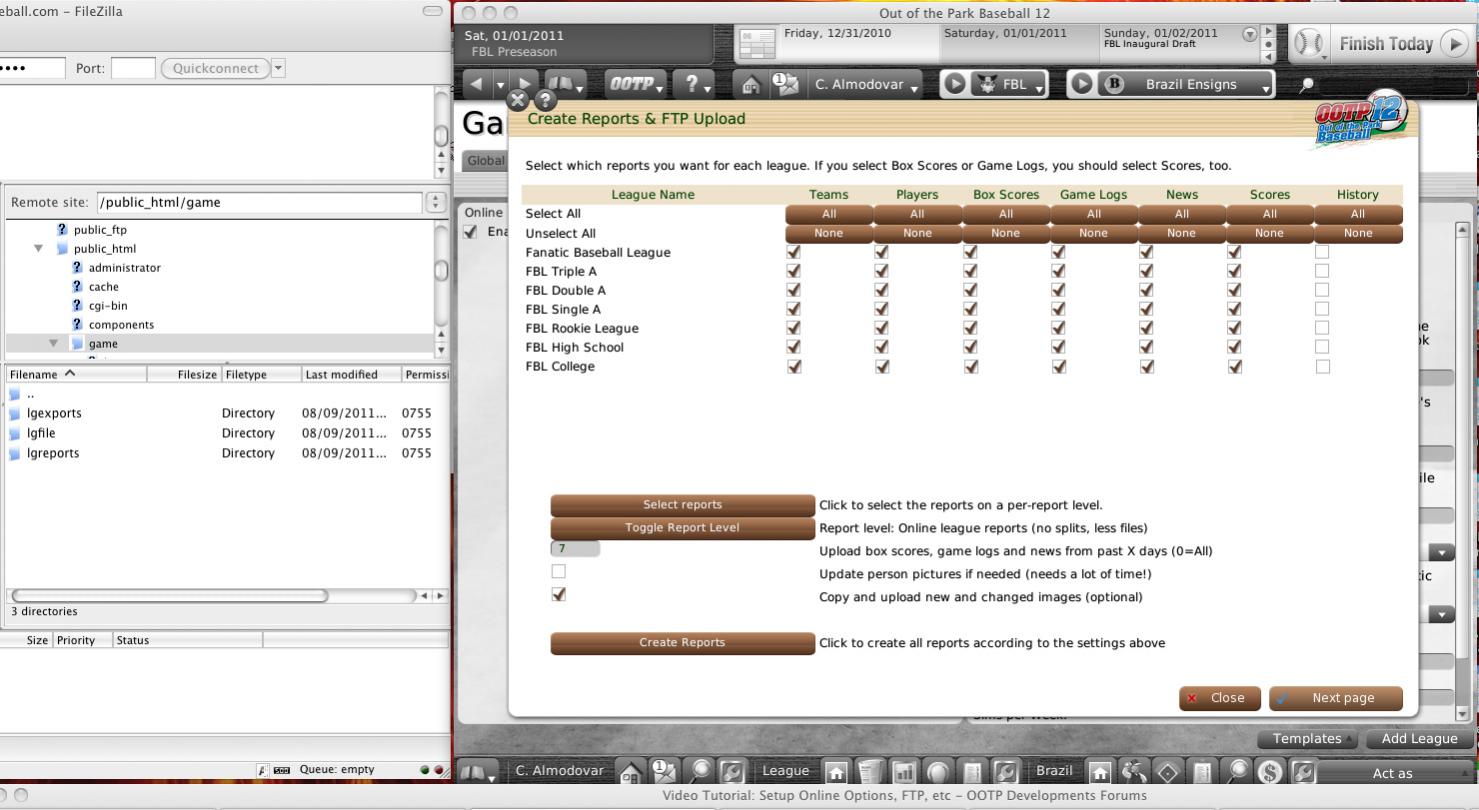Check Update person pictures if needed

558,571
